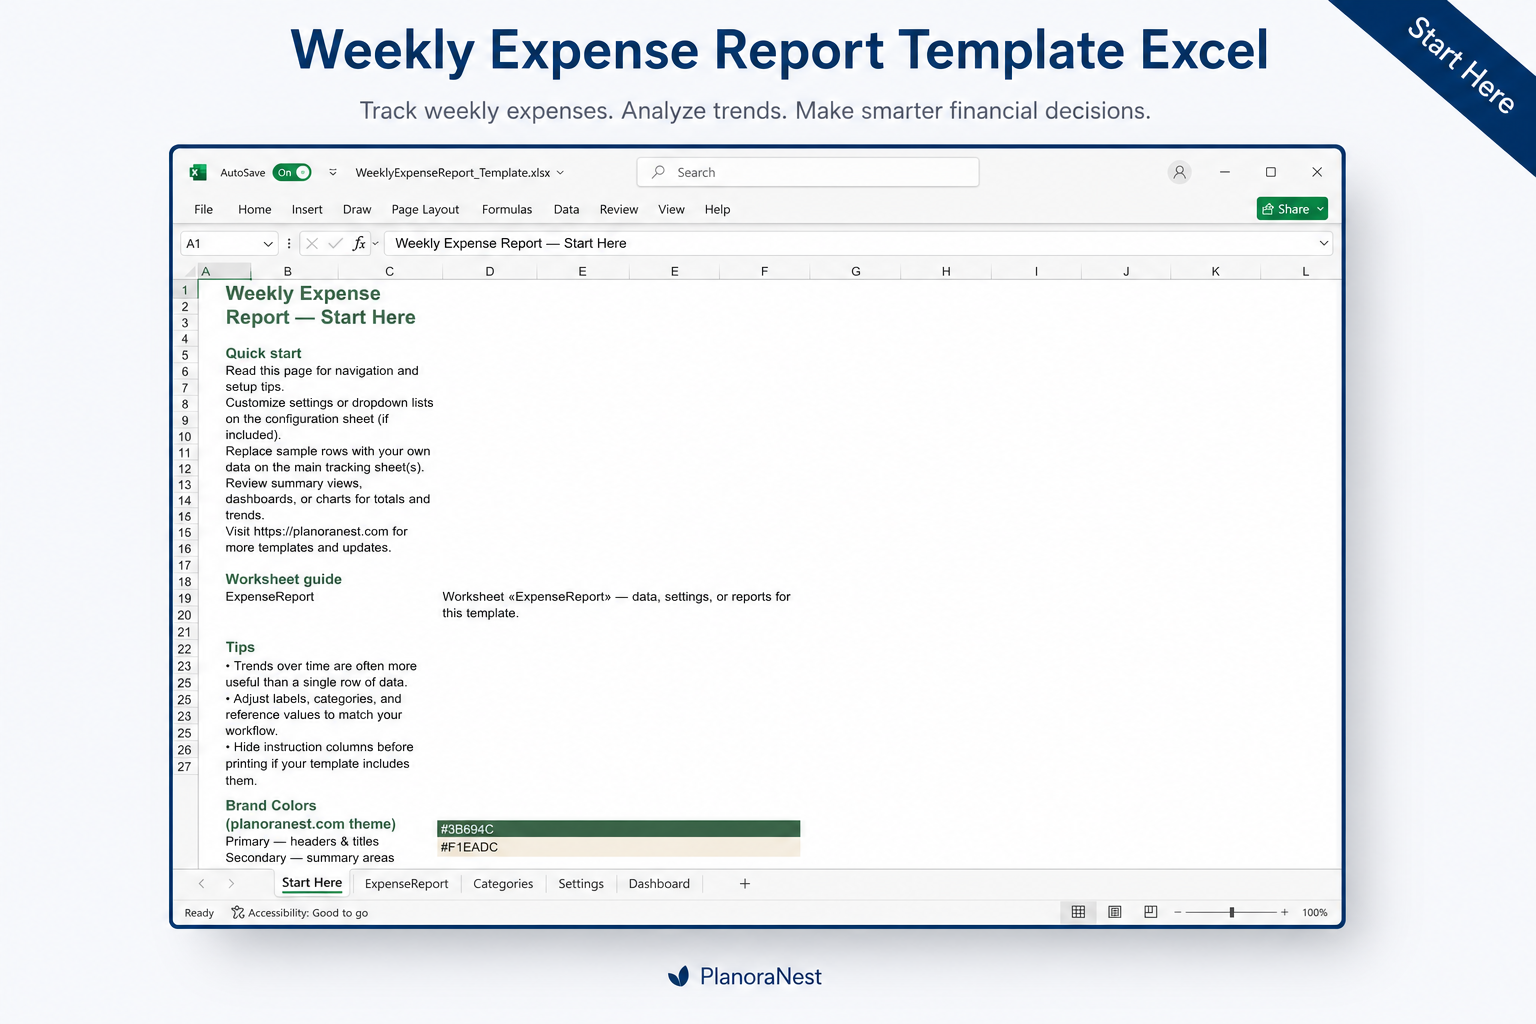Screen dimensions: 1536x1024
Task: Open the Categories sheet tab
Action: click(503, 884)
